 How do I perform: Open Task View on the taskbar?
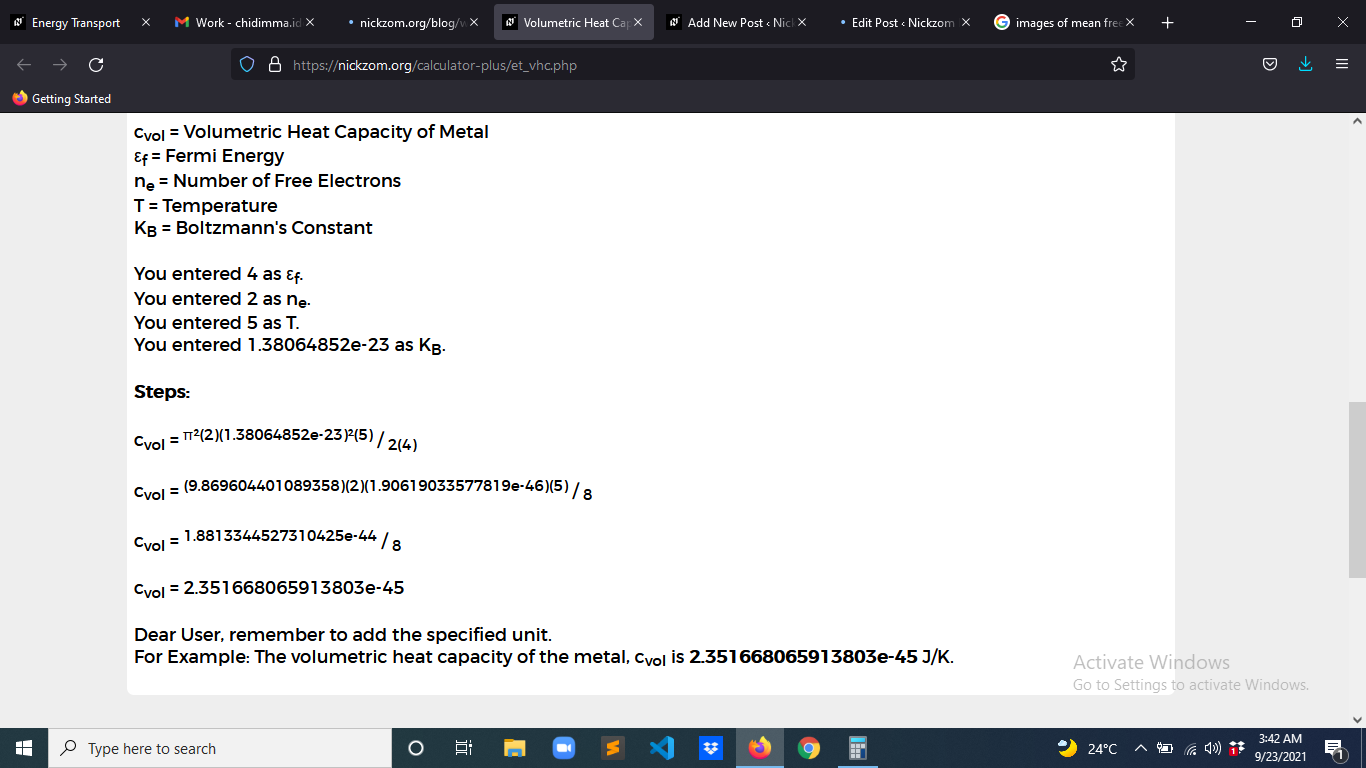click(464, 748)
